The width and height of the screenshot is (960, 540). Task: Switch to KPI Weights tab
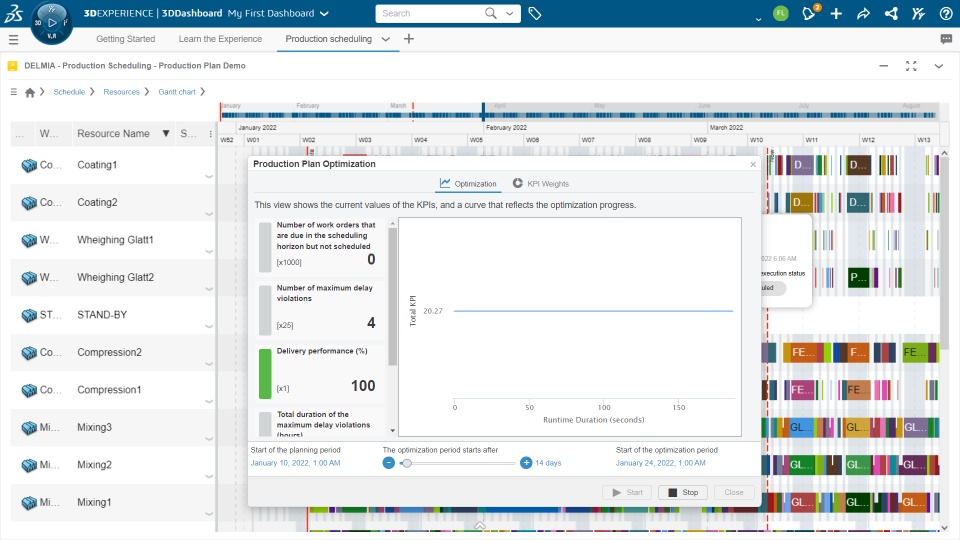(x=541, y=184)
